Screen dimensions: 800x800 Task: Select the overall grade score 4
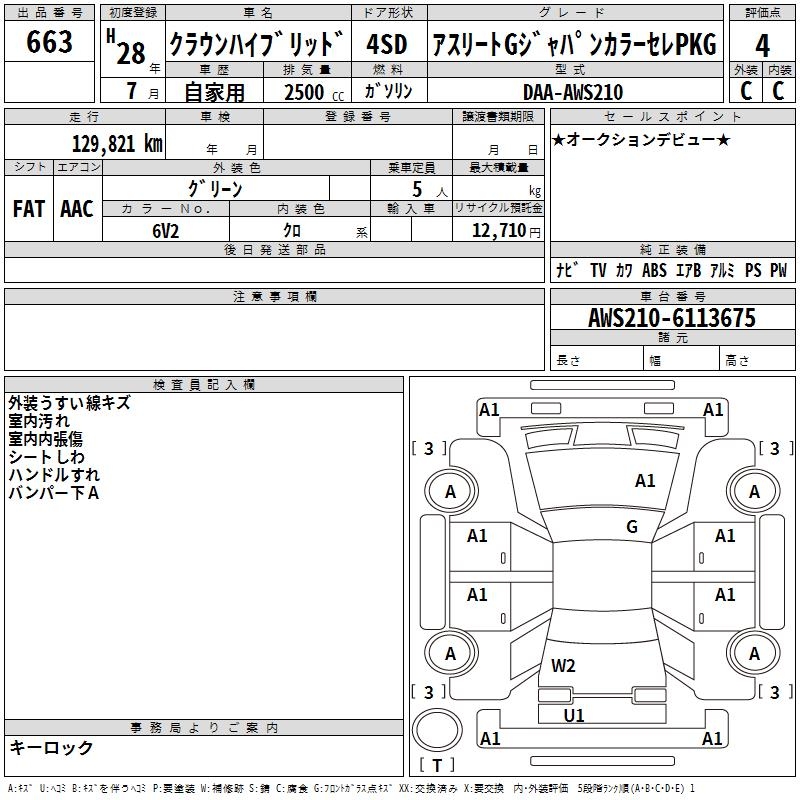point(762,45)
